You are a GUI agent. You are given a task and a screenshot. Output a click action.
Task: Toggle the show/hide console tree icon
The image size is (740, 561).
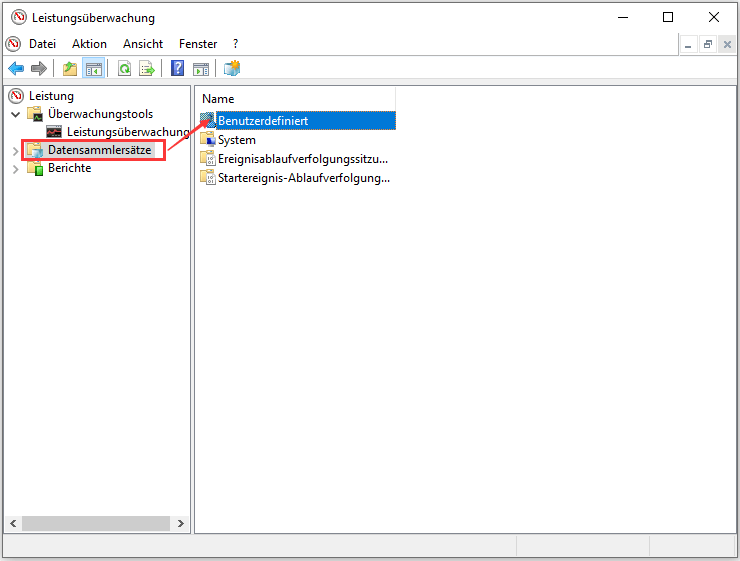(93, 69)
